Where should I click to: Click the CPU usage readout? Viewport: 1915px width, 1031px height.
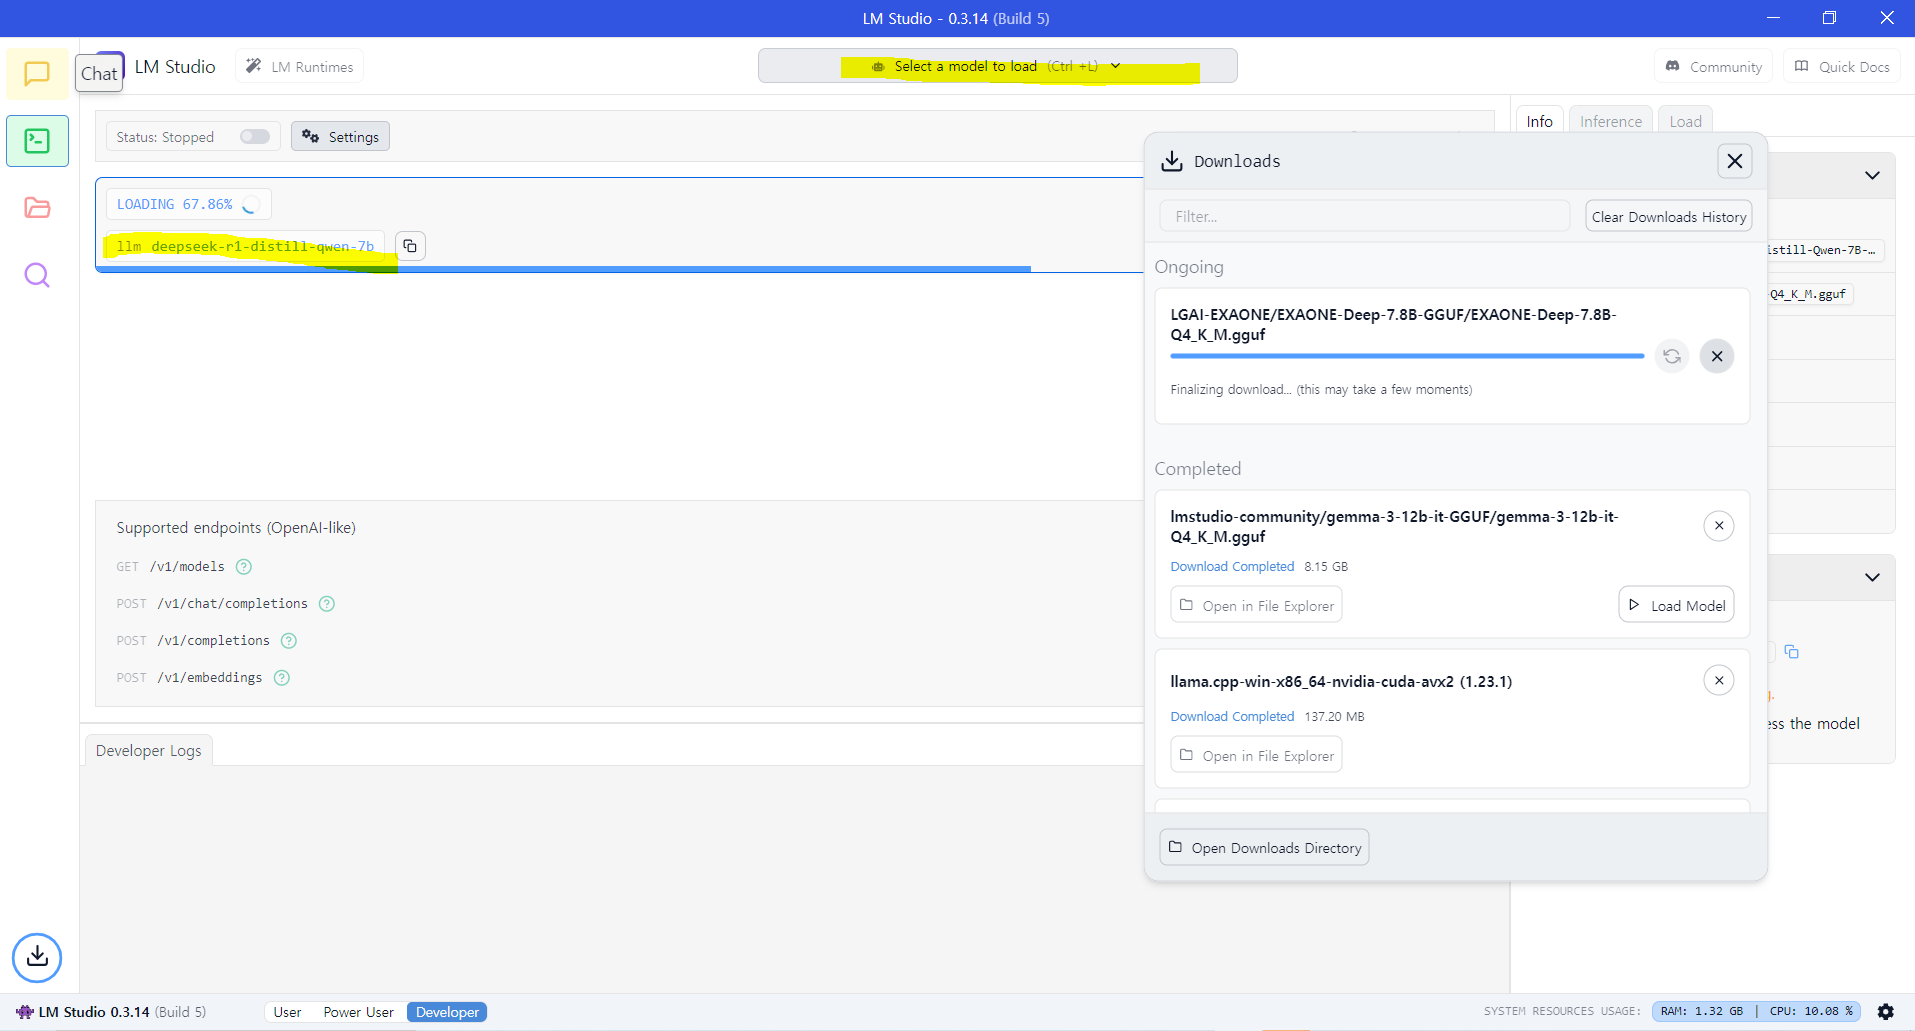(x=1811, y=1012)
